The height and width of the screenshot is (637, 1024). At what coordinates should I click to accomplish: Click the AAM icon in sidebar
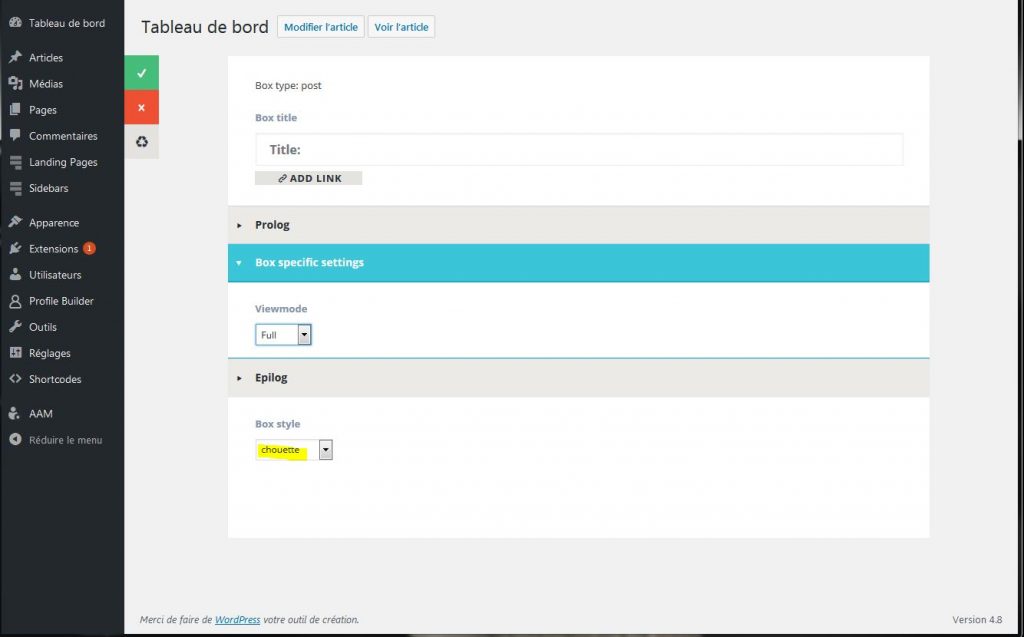15,414
